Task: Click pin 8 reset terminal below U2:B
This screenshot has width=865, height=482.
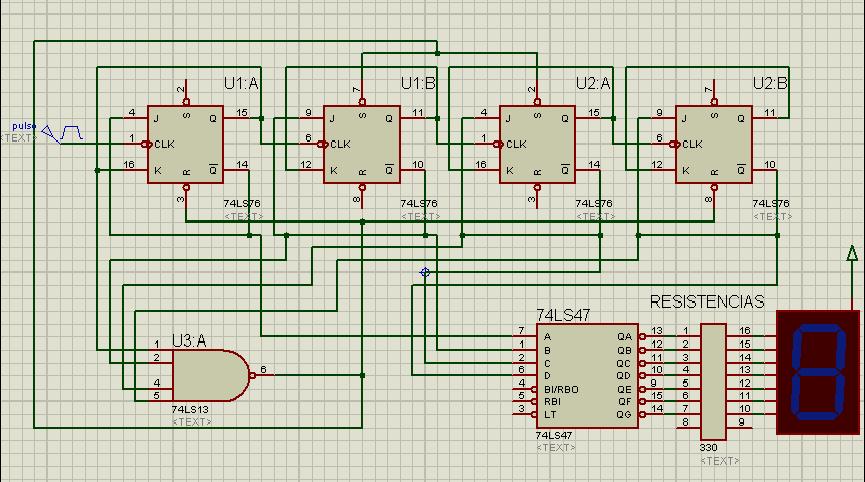Action: pos(712,196)
